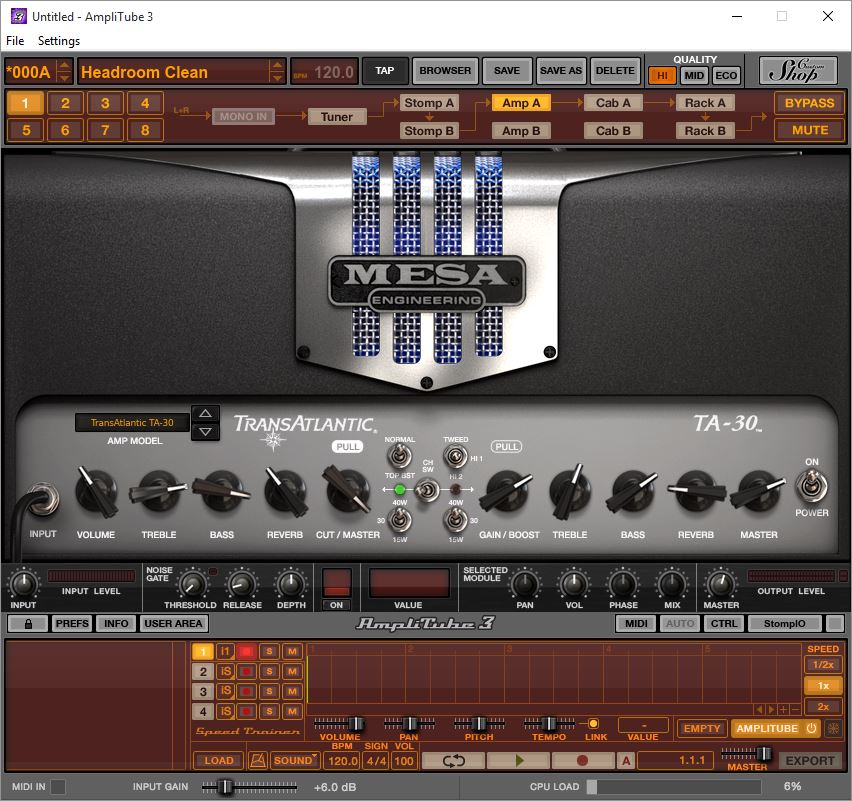Image resolution: width=852 pixels, height=801 pixels.
Task: Click the MUTE button
Action: click(809, 130)
